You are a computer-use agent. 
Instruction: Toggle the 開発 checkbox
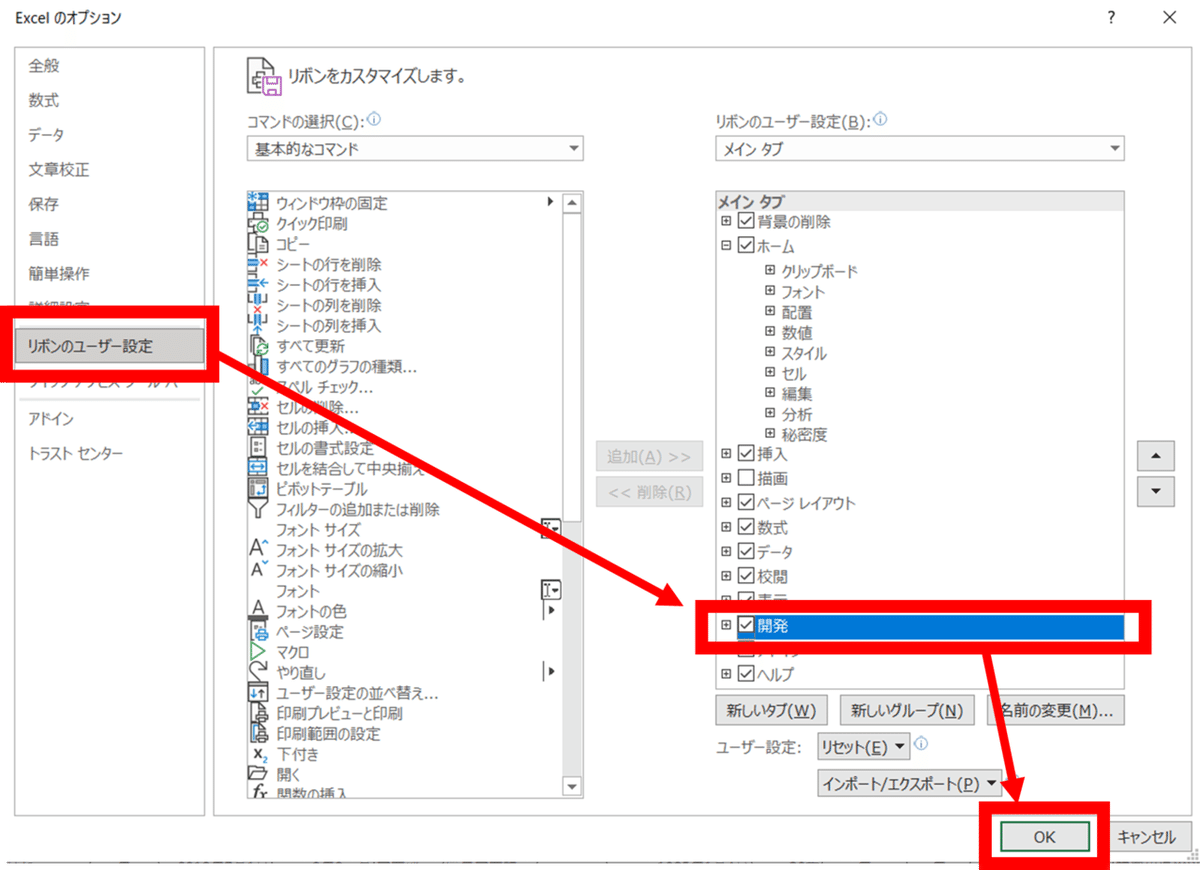pyautogui.click(x=746, y=626)
